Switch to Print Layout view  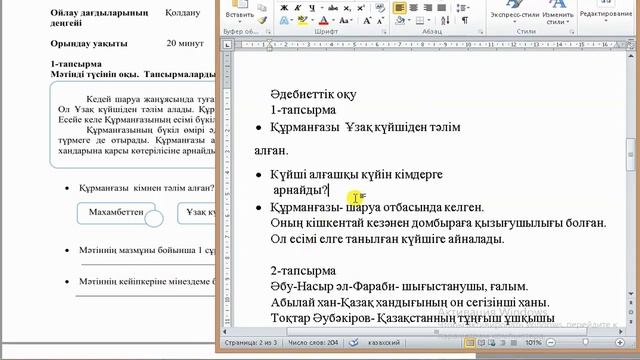(470, 342)
